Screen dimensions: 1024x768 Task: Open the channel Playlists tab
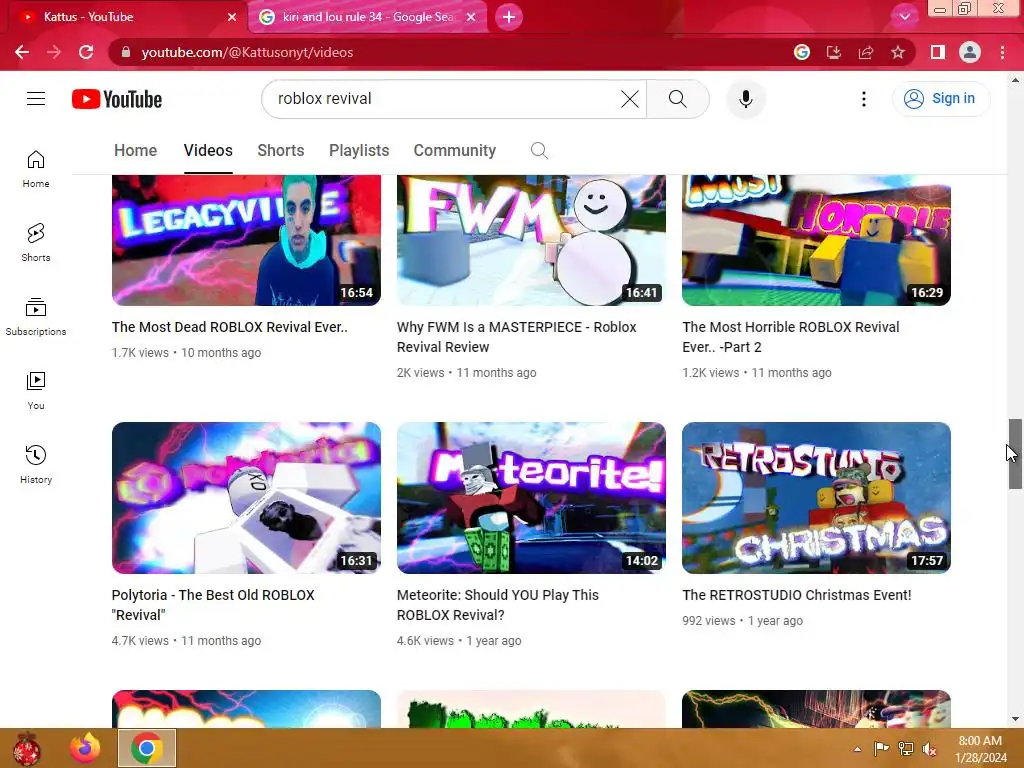tap(359, 150)
